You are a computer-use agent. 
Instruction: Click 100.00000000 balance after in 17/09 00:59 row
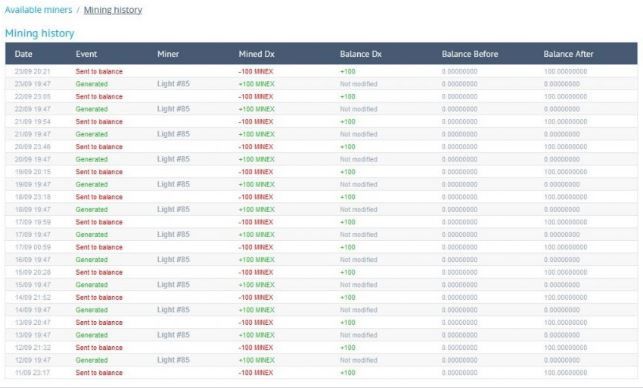(x=565, y=247)
